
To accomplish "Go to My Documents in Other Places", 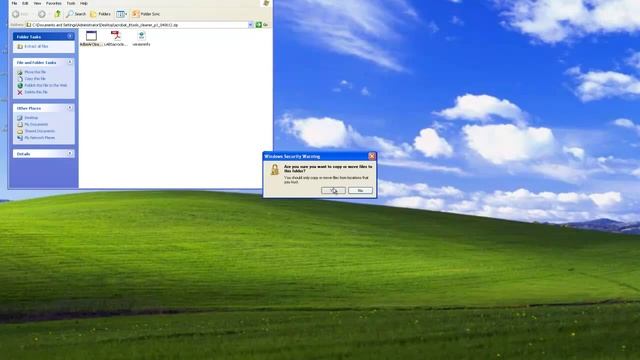I will 36,124.
